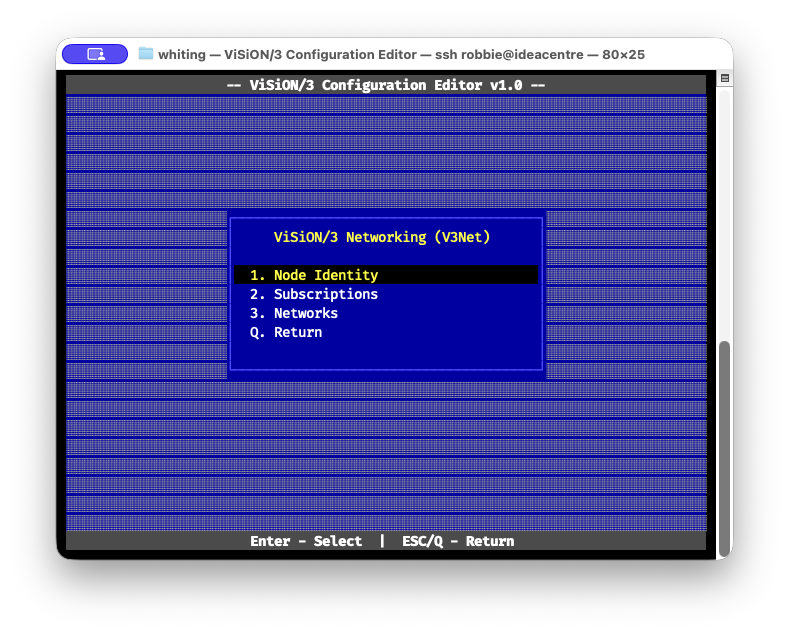Click the pipe separator in the footer
This screenshot has width=789, height=634.
382,541
